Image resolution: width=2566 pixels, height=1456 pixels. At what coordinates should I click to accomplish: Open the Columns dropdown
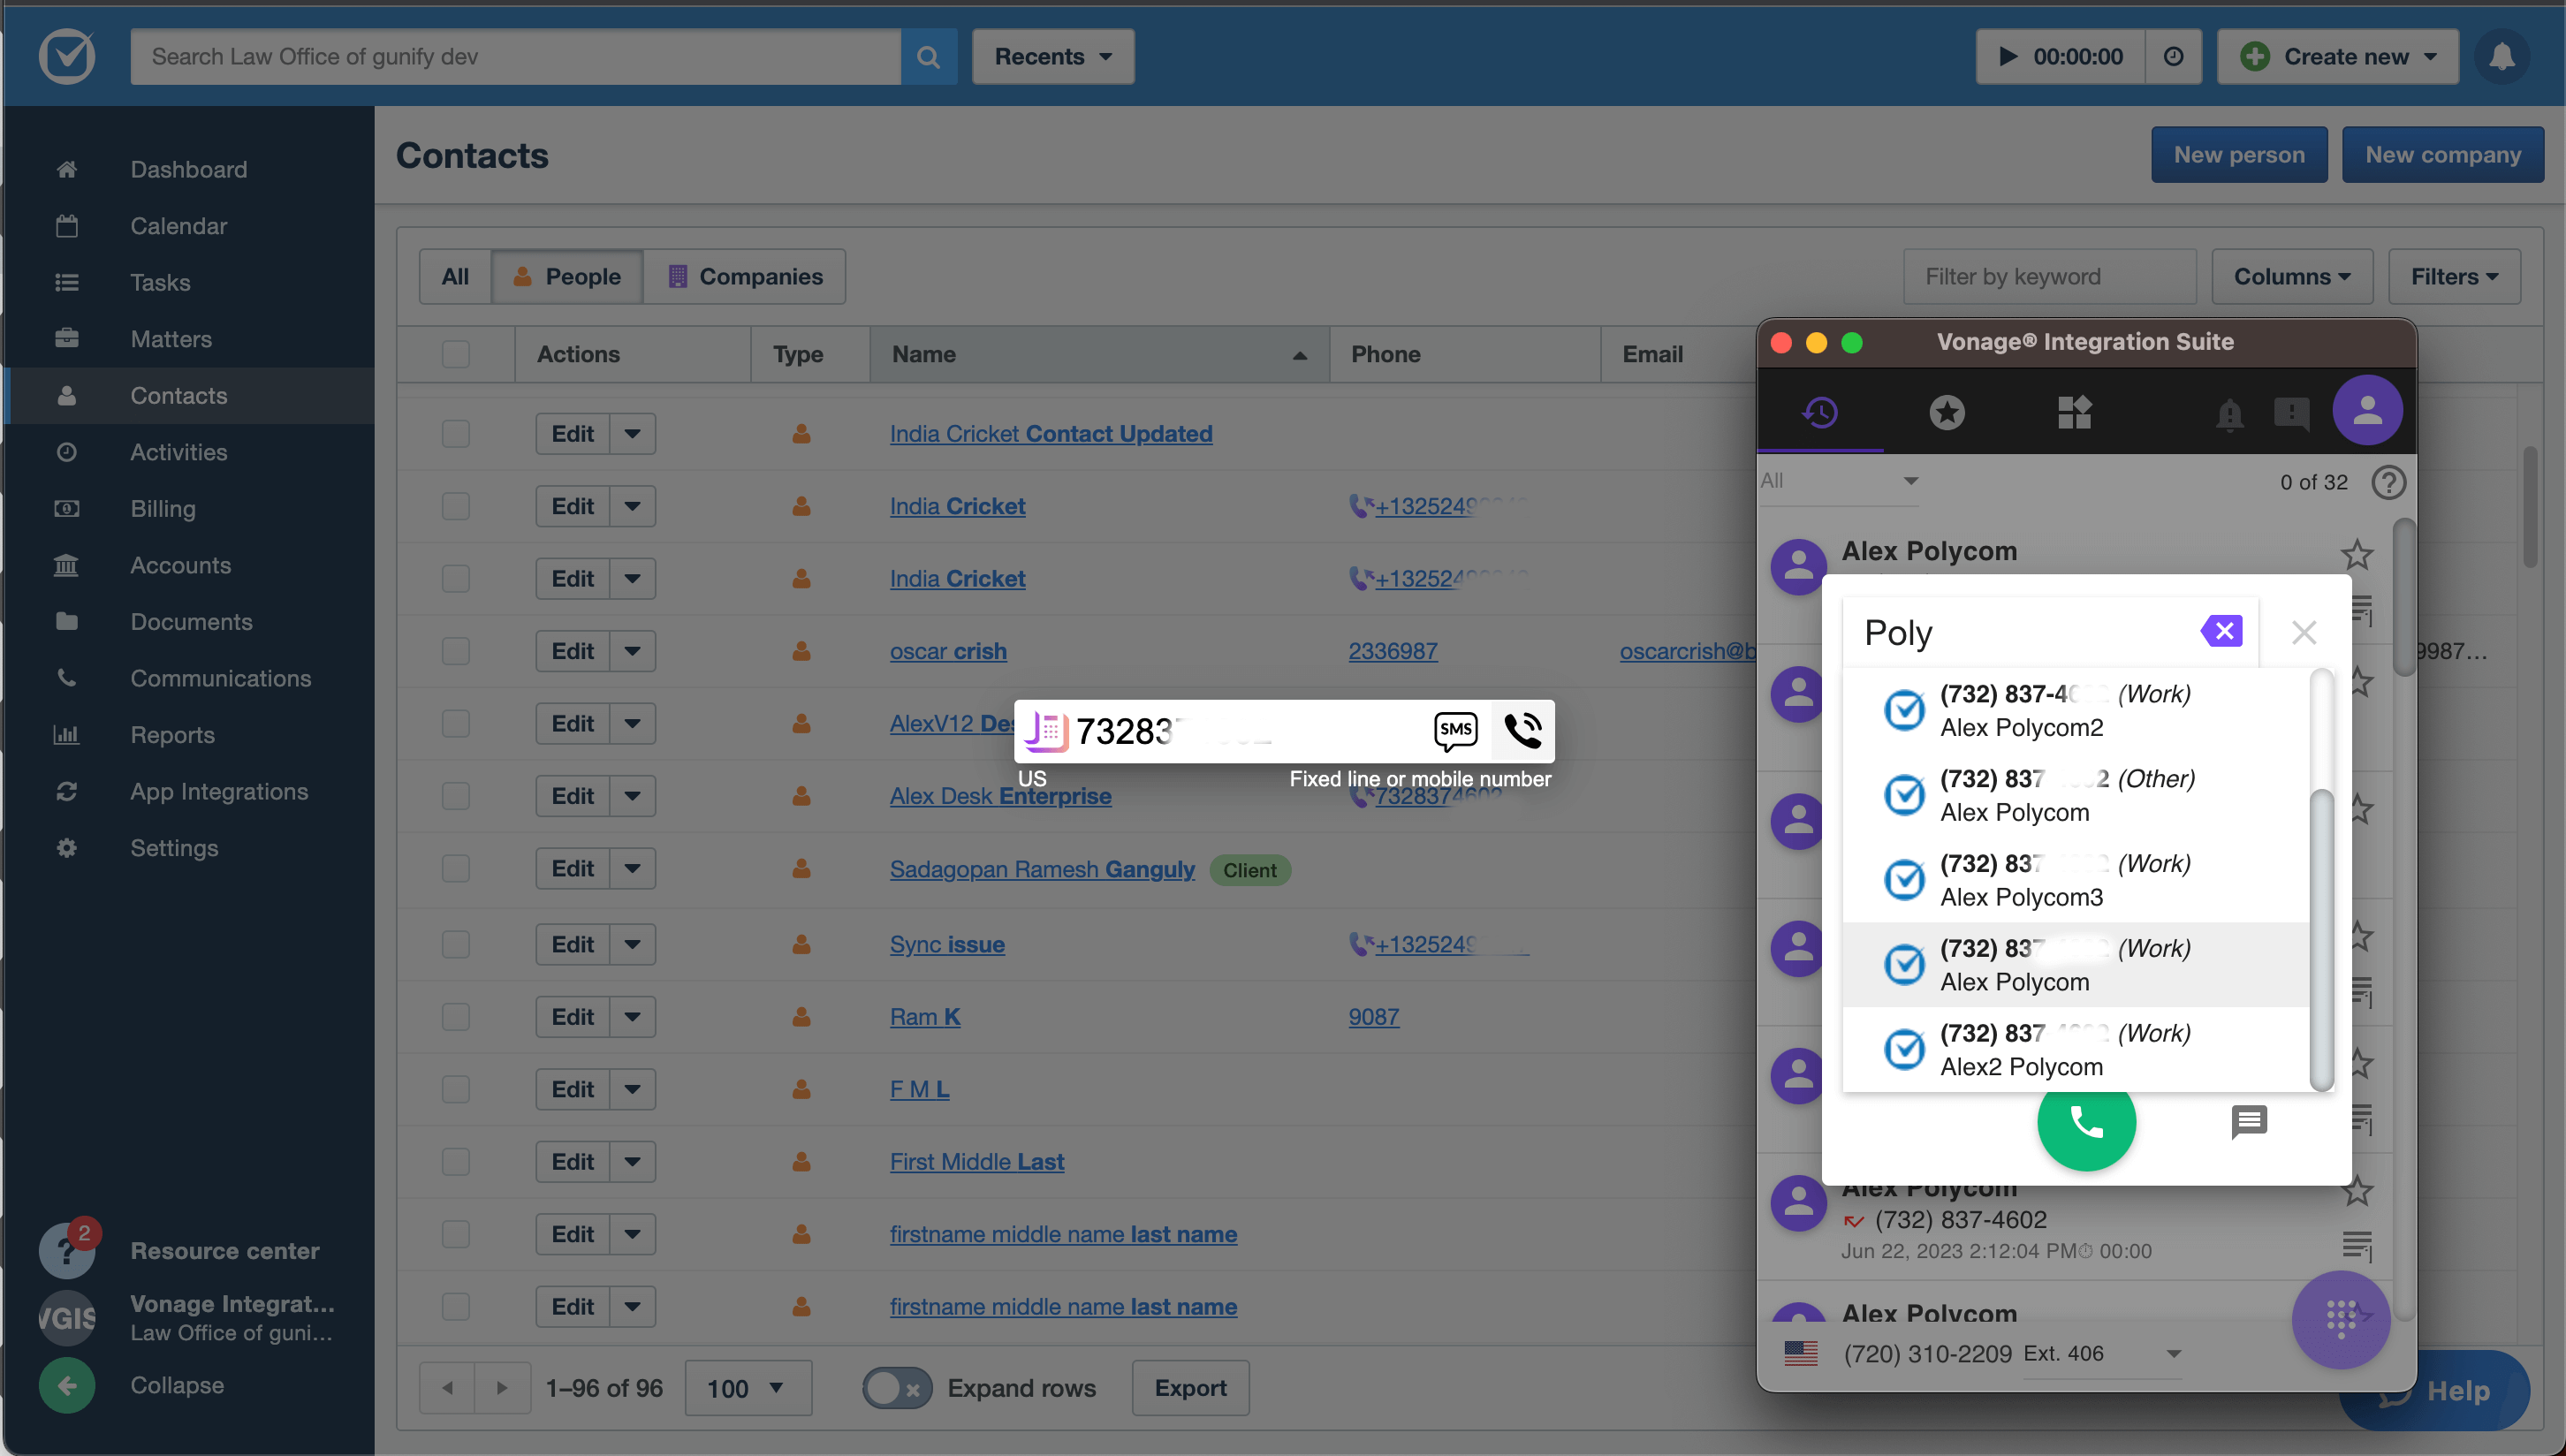[2291, 277]
